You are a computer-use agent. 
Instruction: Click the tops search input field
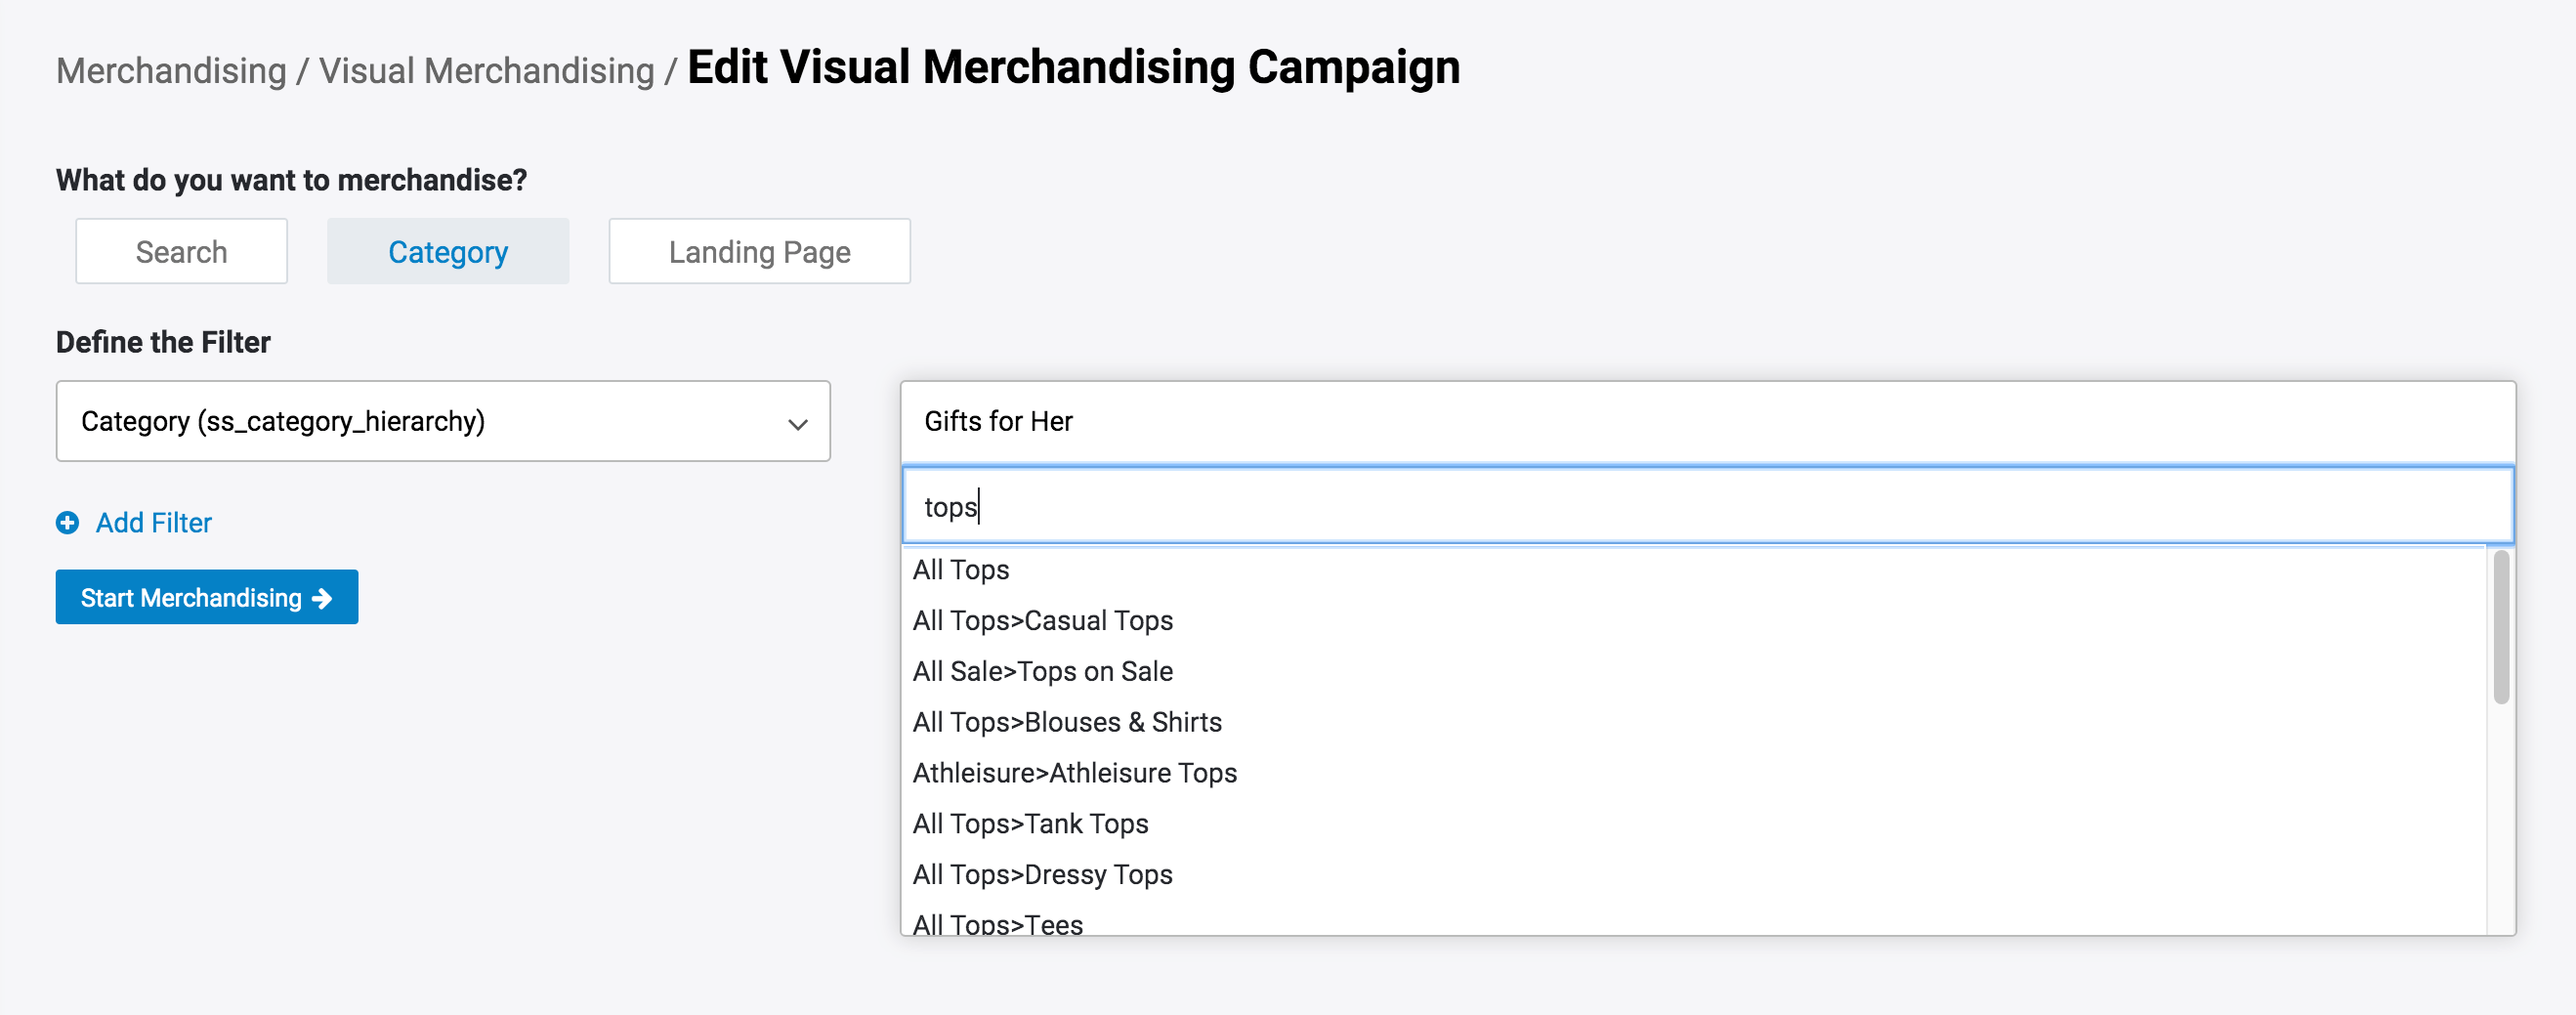[1706, 507]
